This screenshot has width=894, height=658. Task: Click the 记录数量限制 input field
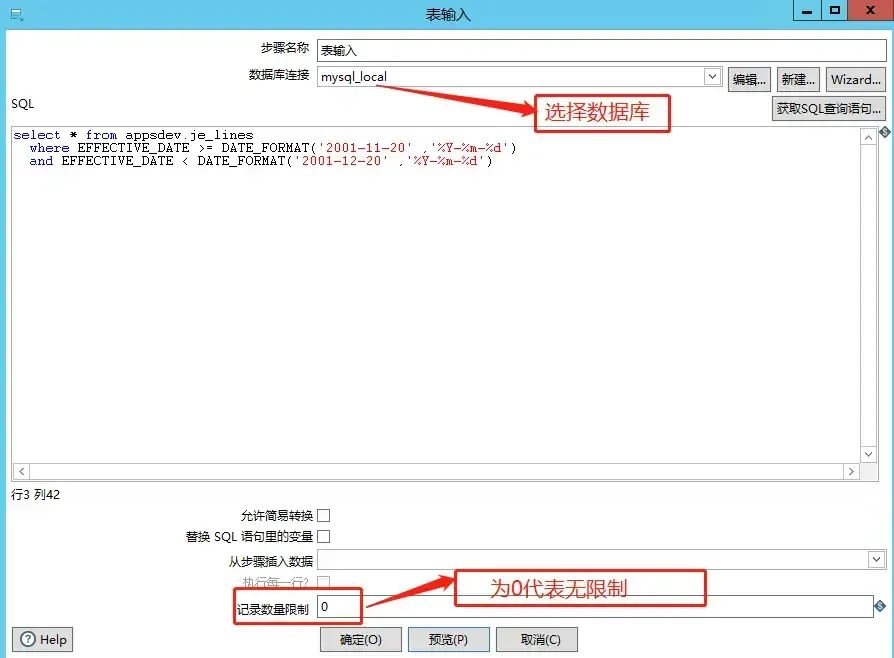[x=595, y=606]
